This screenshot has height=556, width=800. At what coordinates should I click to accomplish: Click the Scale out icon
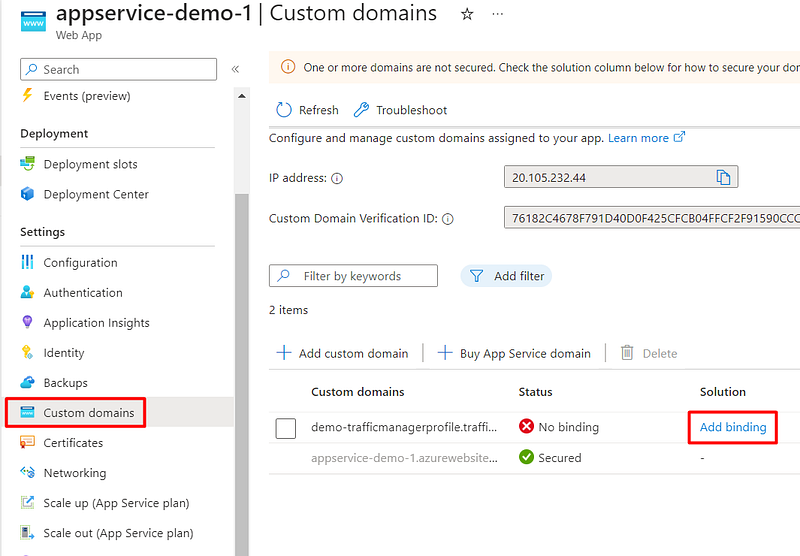click(28, 533)
